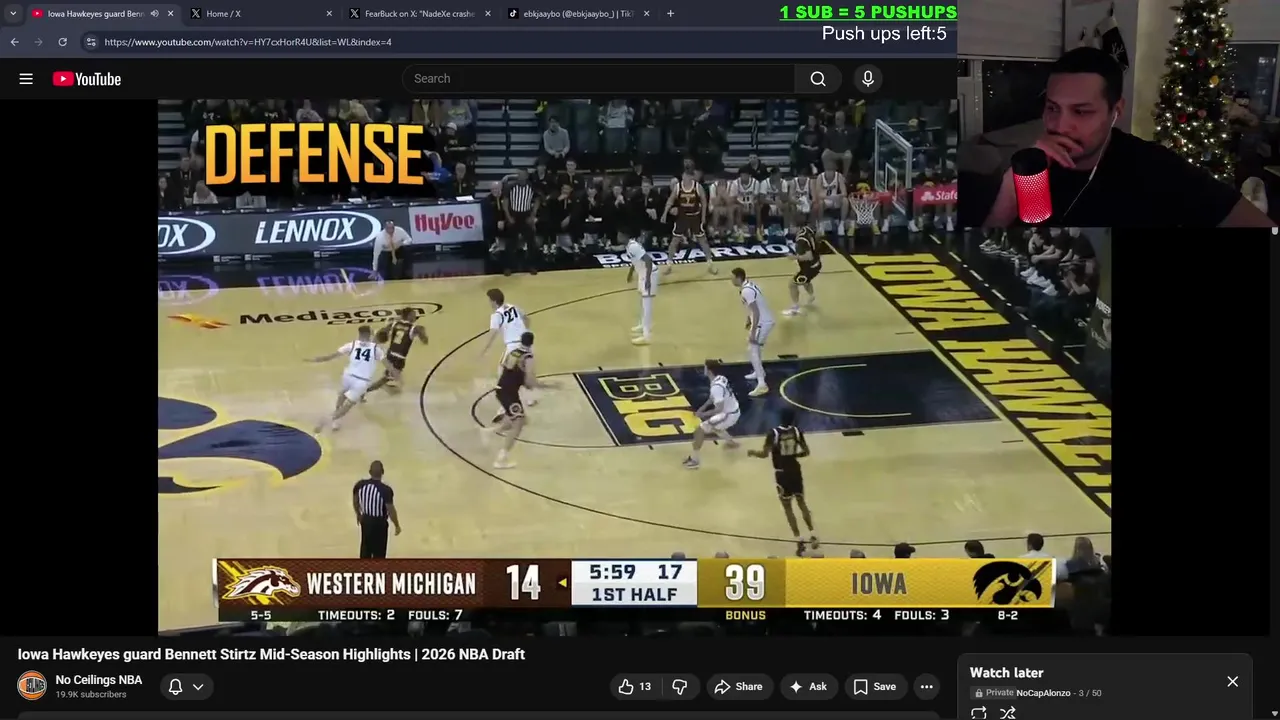Toggle shuffle playlist in the Watch later panel

click(1008, 713)
